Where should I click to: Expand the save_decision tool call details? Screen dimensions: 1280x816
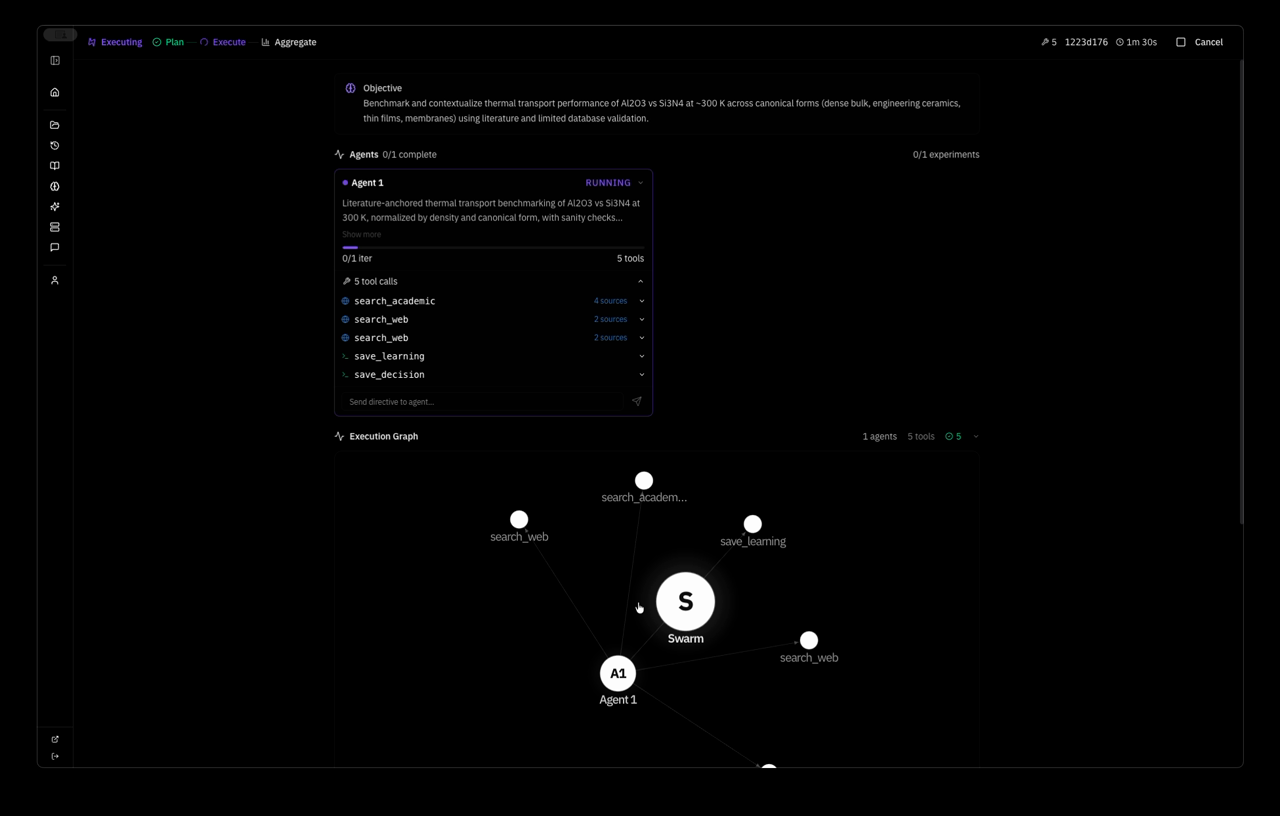pos(641,375)
